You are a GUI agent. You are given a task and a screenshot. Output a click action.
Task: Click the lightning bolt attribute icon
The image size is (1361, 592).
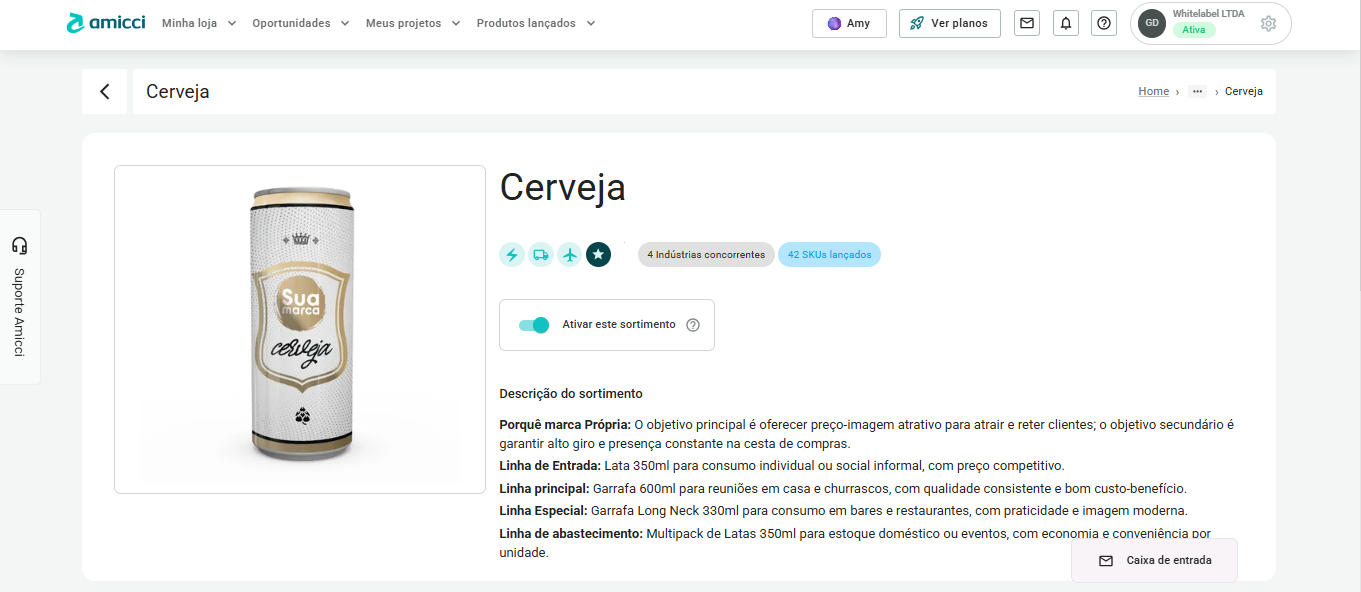(512, 255)
